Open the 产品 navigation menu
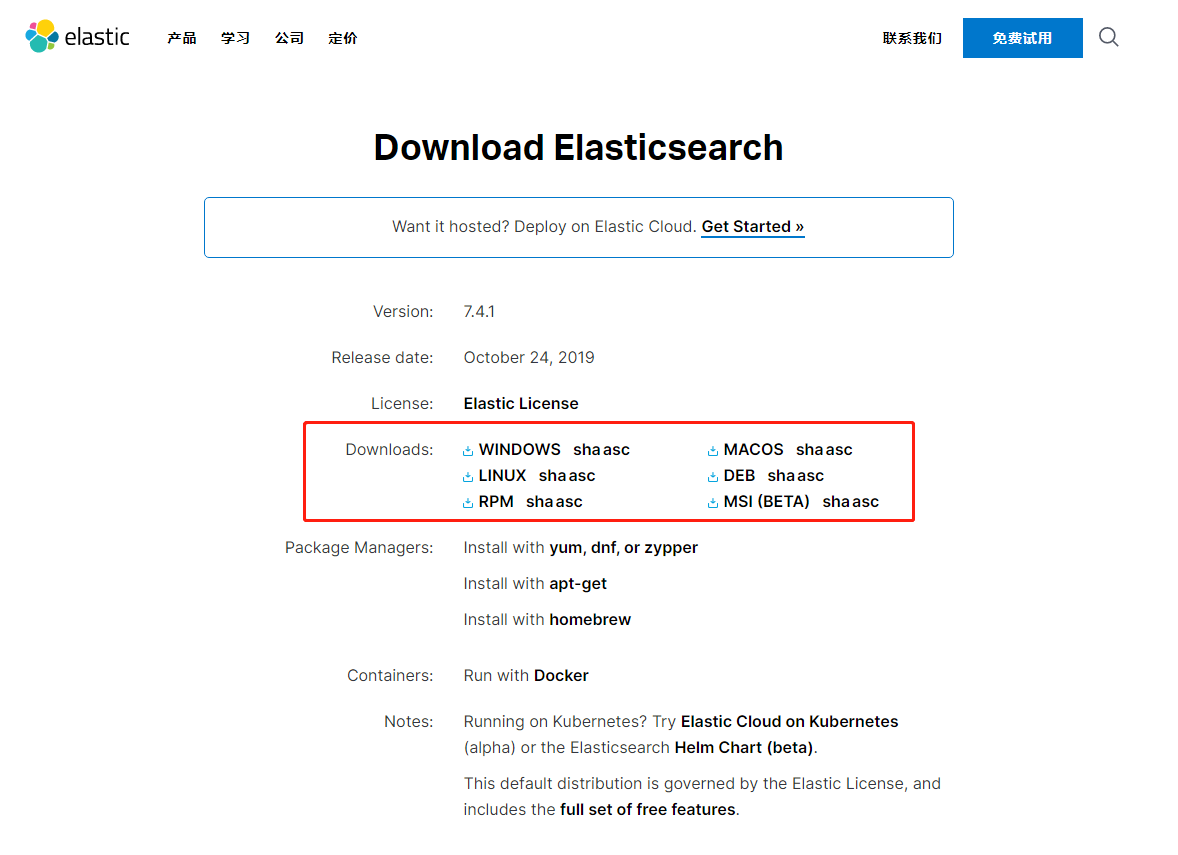 182,38
